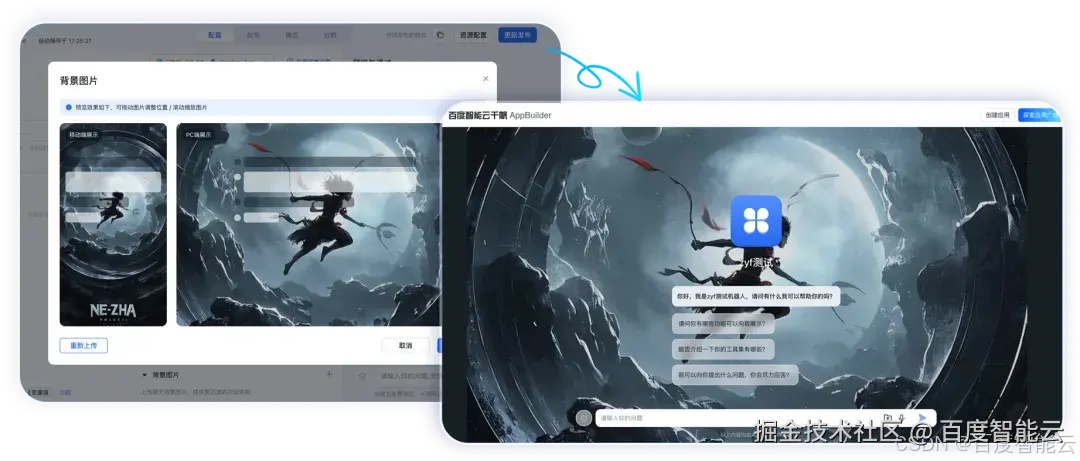The height and width of the screenshot is (461, 1080).
Task: Switch to the 配置 tab
Action: click(214, 34)
